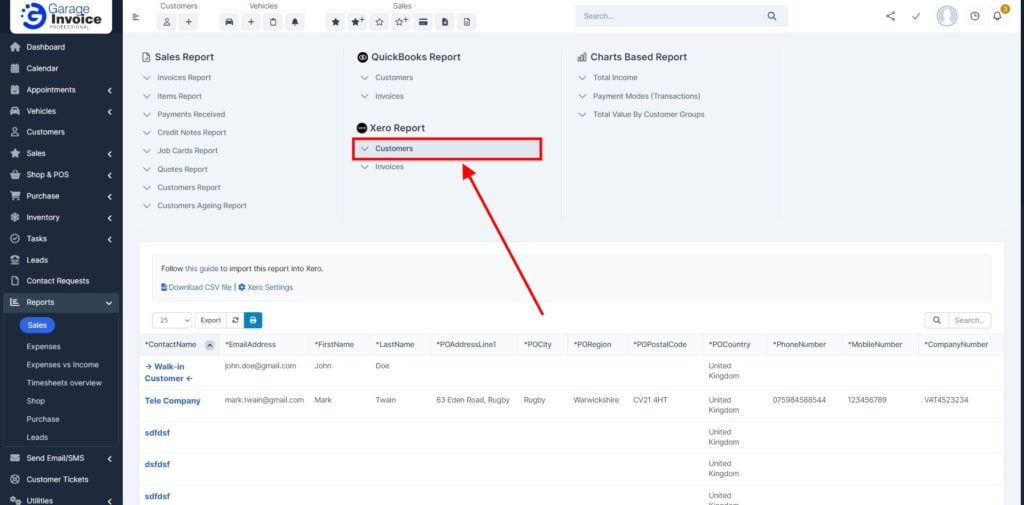
Task: Click the add vehicle plus icon
Action: tap(251, 22)
